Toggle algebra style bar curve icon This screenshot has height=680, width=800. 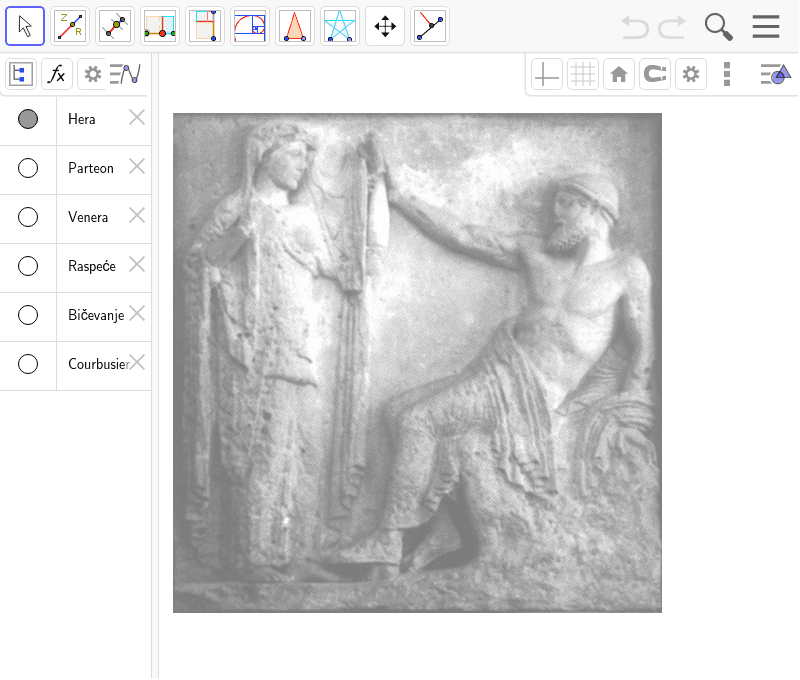126,74
